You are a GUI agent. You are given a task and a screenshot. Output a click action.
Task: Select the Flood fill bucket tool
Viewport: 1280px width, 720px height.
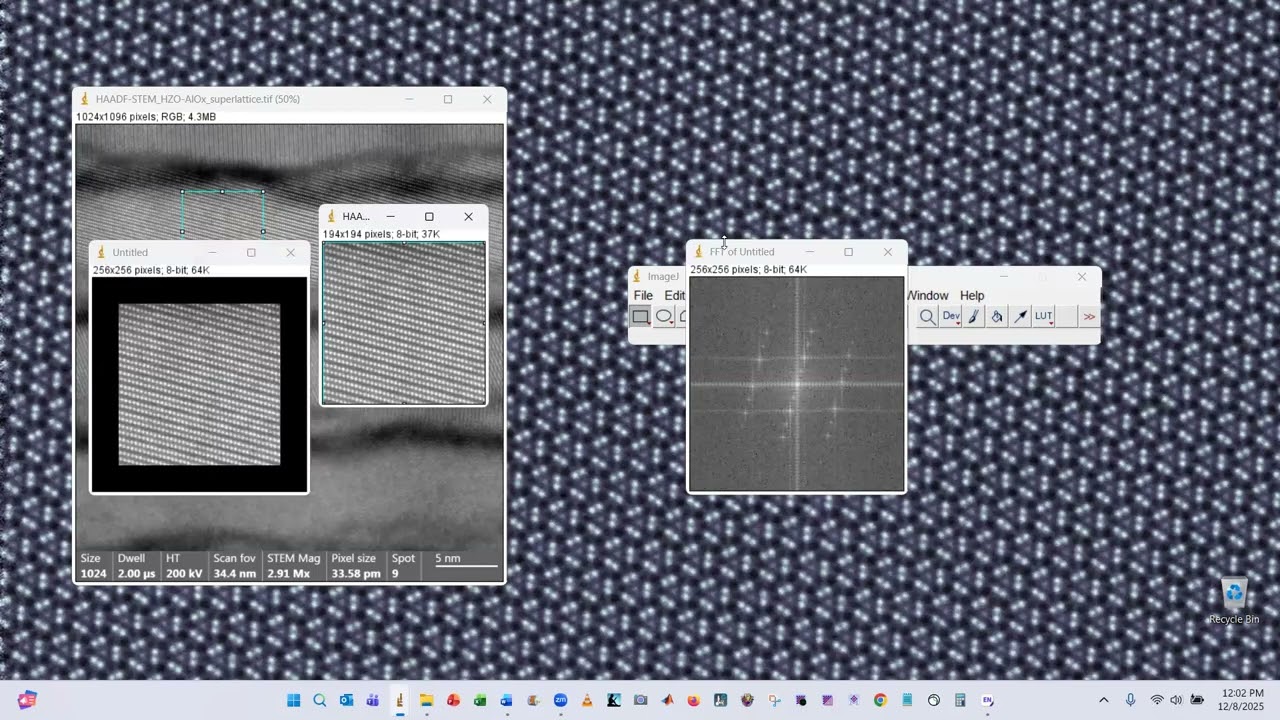coord(997,316)
